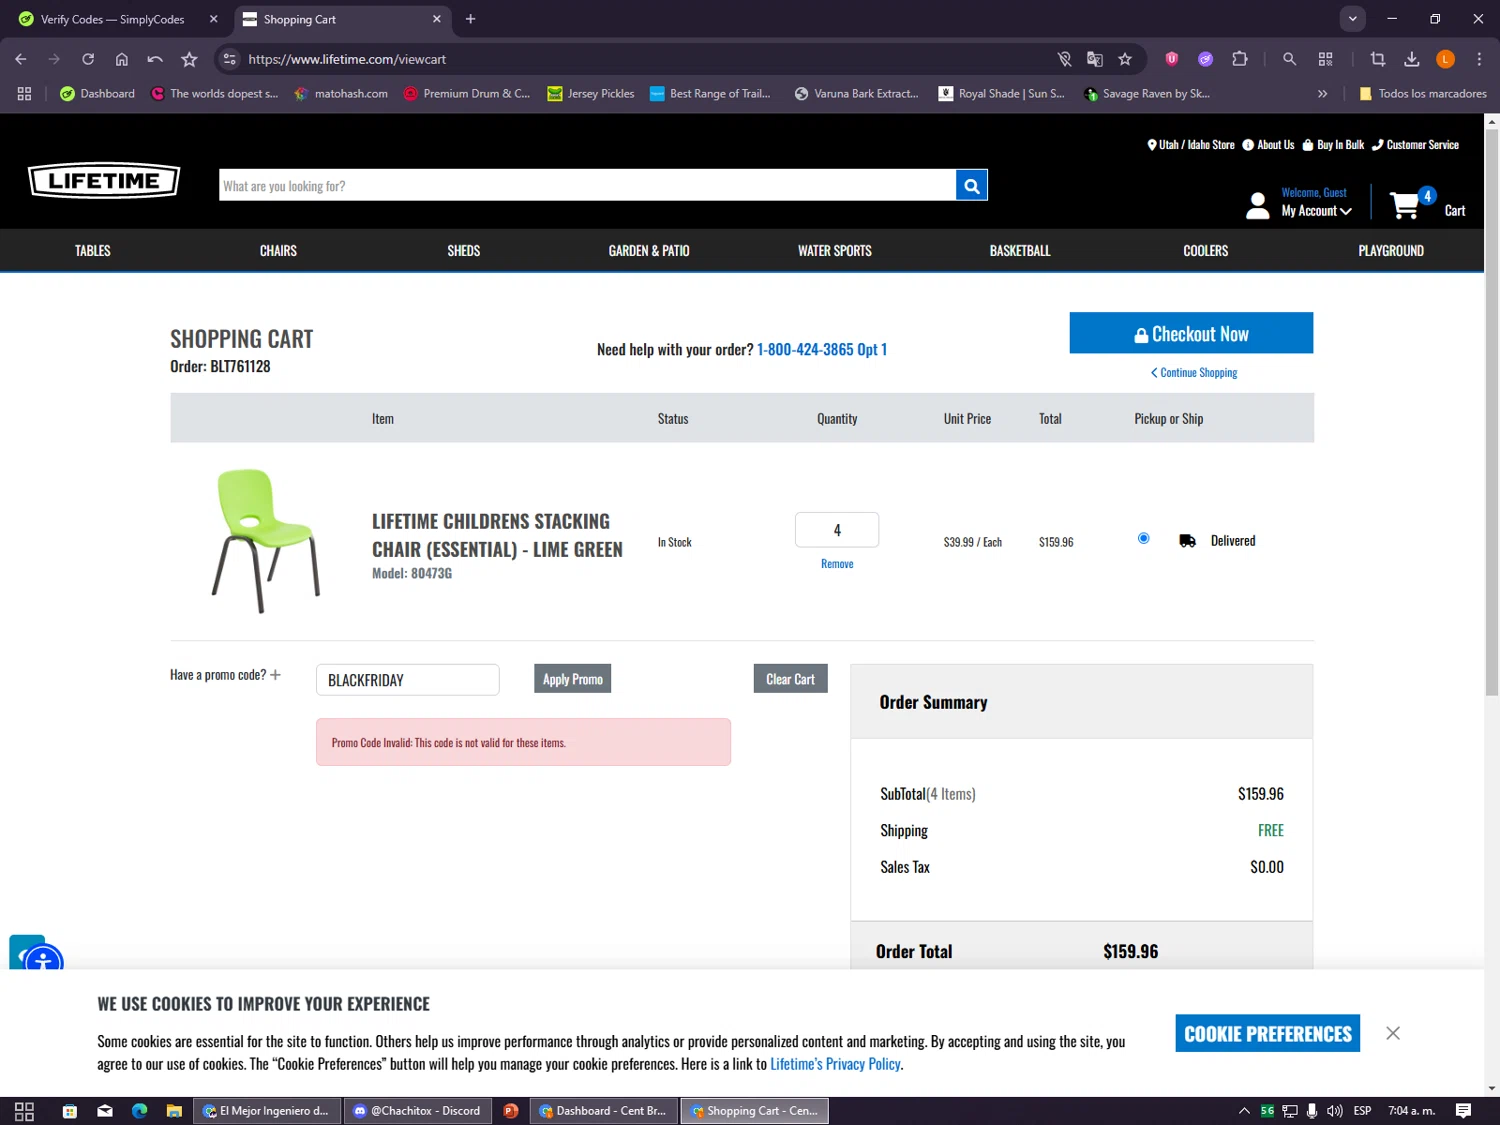Click the translate page icon

pyautogui.click(x=1095, y=59)
